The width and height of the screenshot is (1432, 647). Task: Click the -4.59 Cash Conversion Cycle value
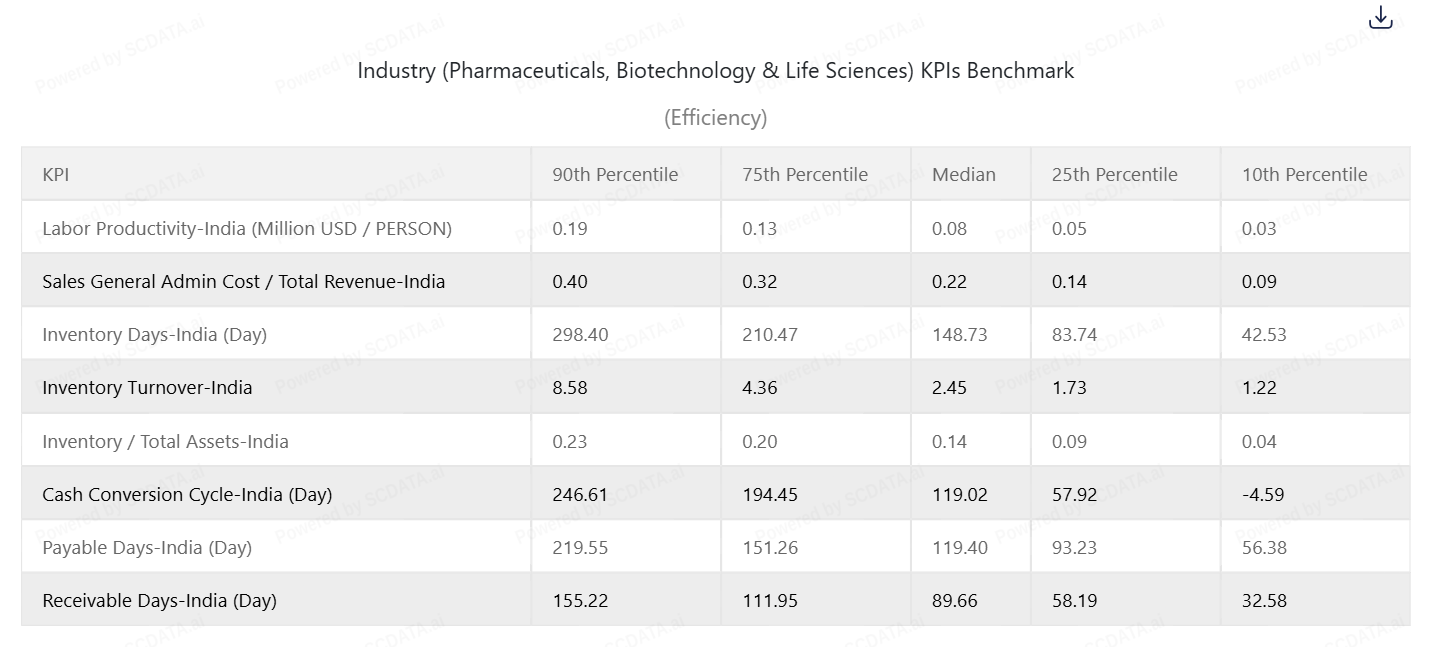1263,495
